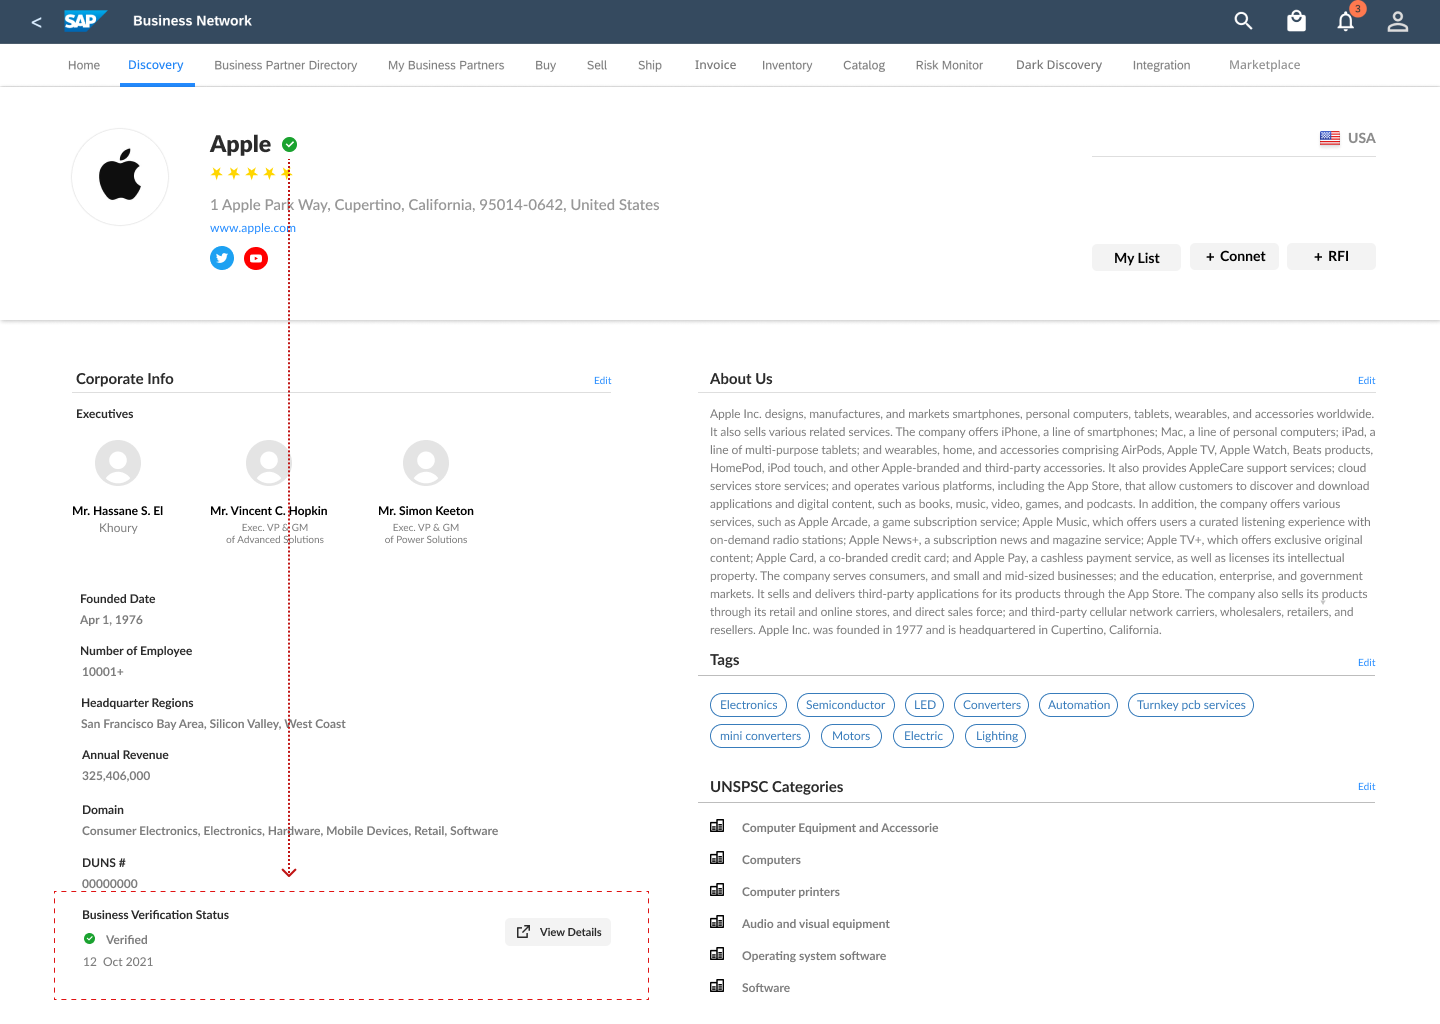Click green Verified status check icon
1440x1024 pixels.
click(x=90, y=939)
